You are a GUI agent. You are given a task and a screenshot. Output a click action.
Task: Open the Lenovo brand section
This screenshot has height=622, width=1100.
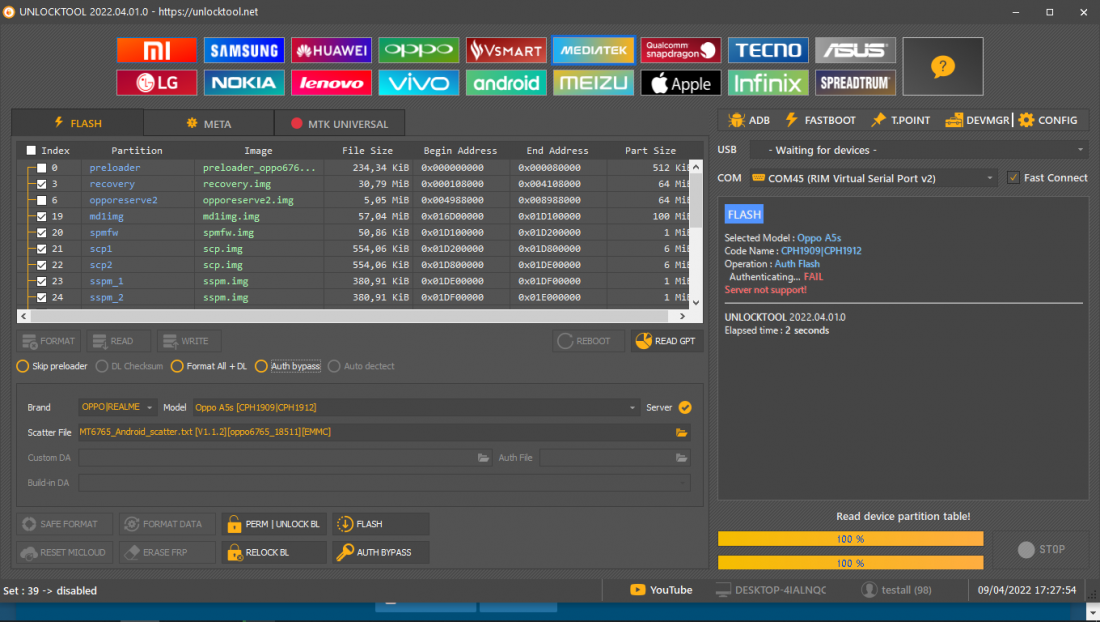(x=331, y=83)
